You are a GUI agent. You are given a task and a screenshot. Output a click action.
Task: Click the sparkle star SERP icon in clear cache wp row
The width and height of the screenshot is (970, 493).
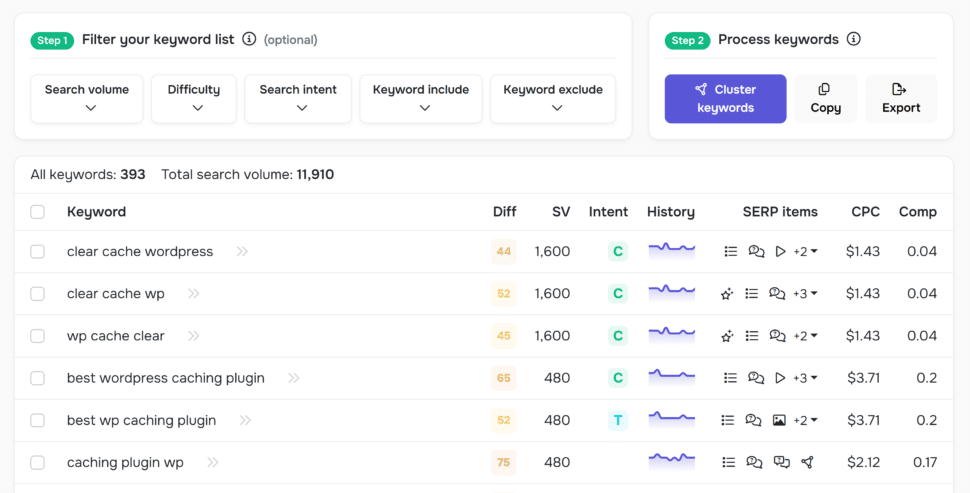tap(727, 294)
